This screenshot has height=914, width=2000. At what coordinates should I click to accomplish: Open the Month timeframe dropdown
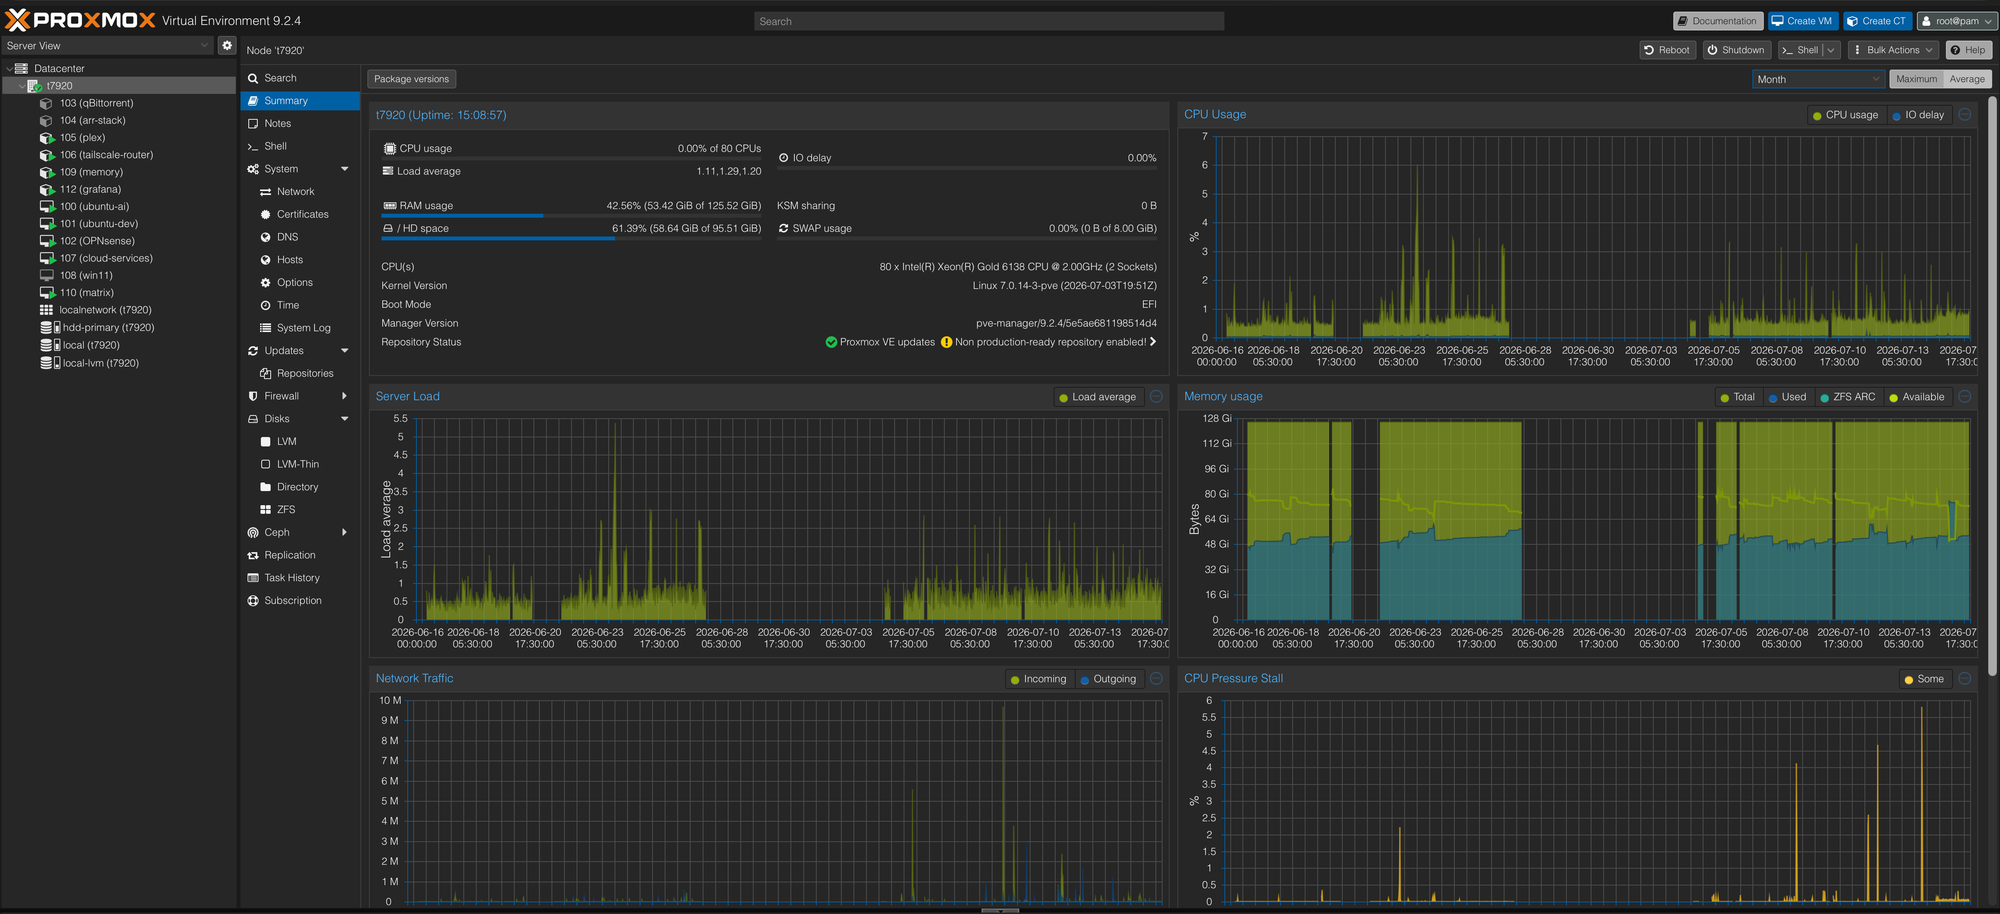pos(1876,79)
